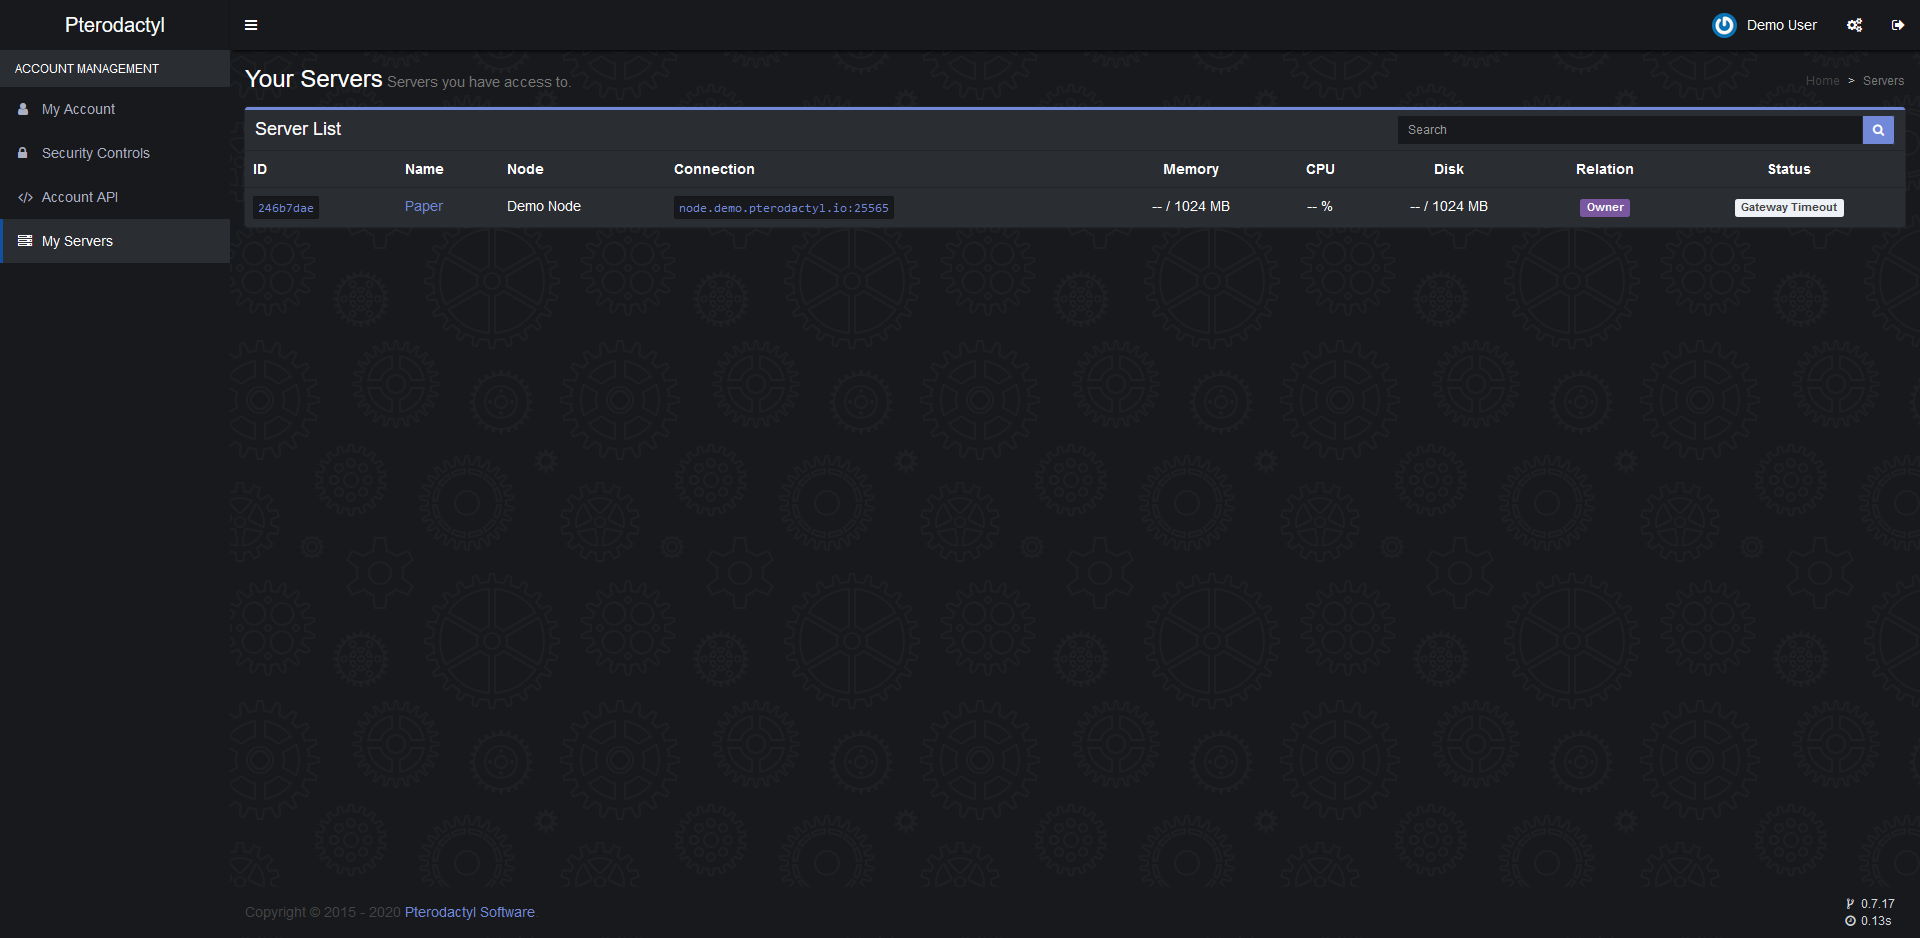This screenshot has height=938, width=1920.
Task: Click the Demo User avatar
Action: tap(1724, 25)
